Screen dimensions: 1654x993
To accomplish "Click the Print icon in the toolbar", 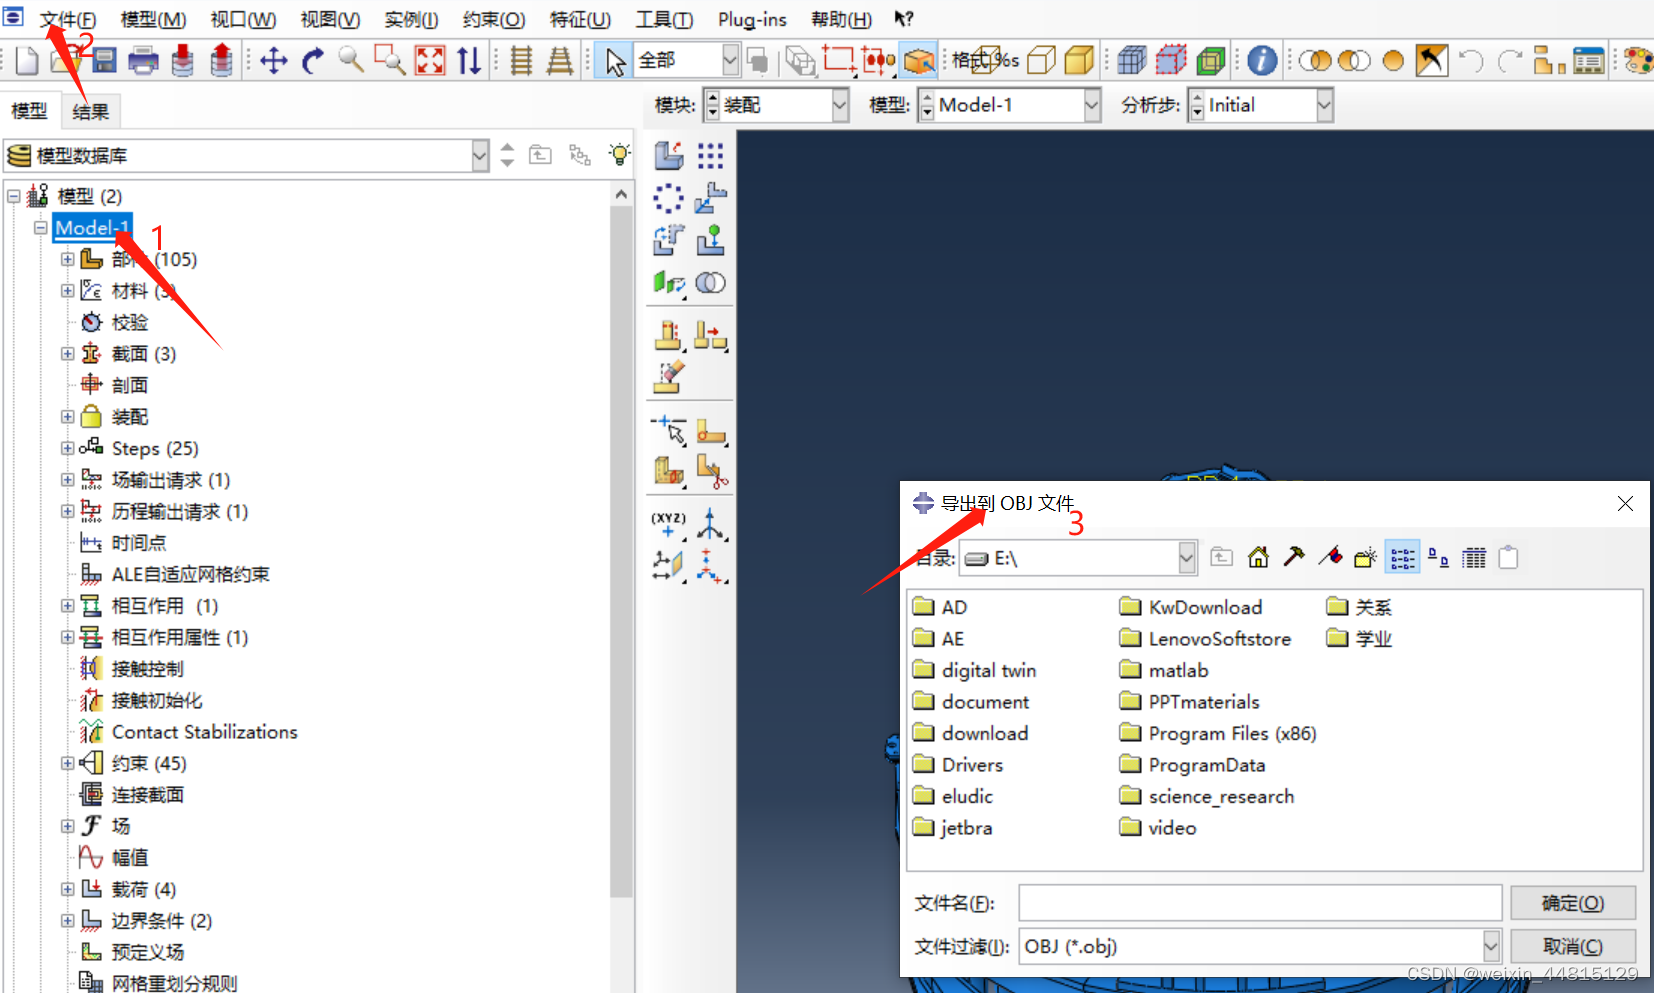I will tap(143, 61).
